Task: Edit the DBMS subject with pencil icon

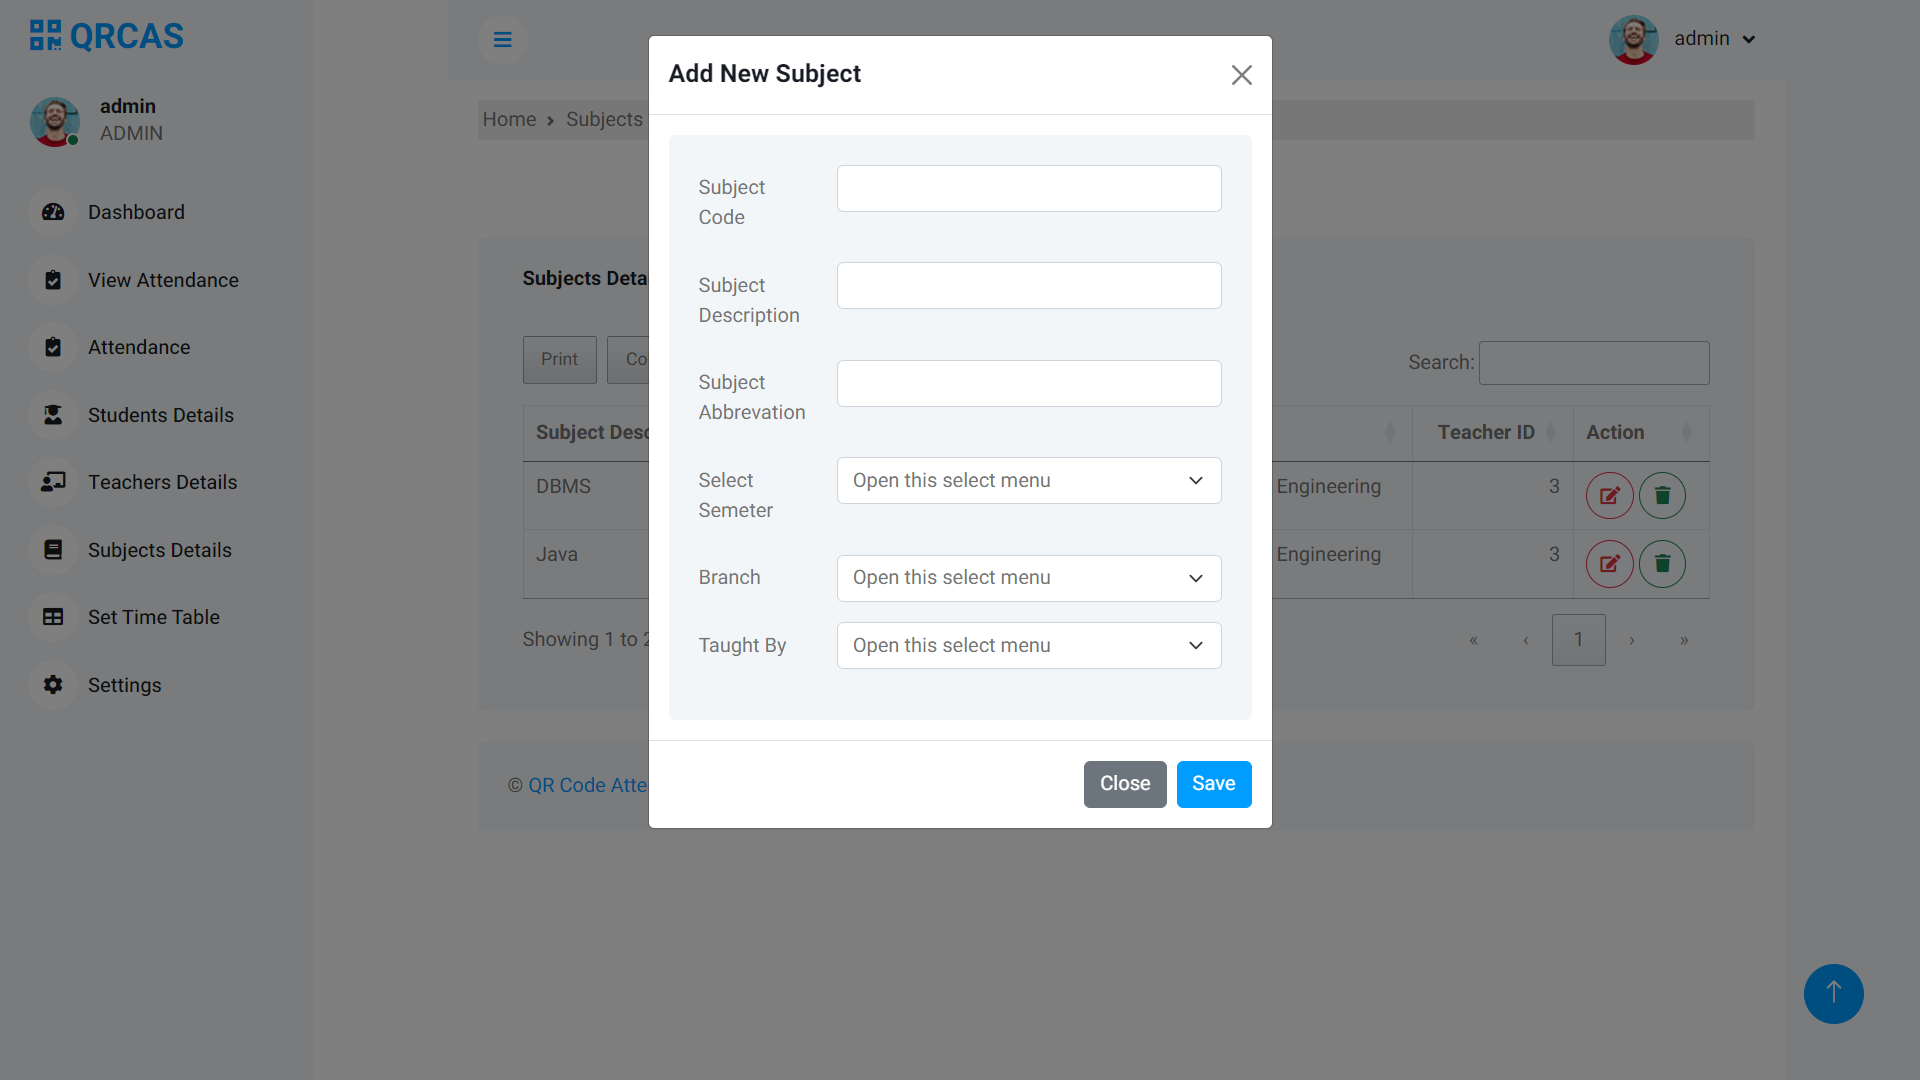Action: (x=1609, y=495)
